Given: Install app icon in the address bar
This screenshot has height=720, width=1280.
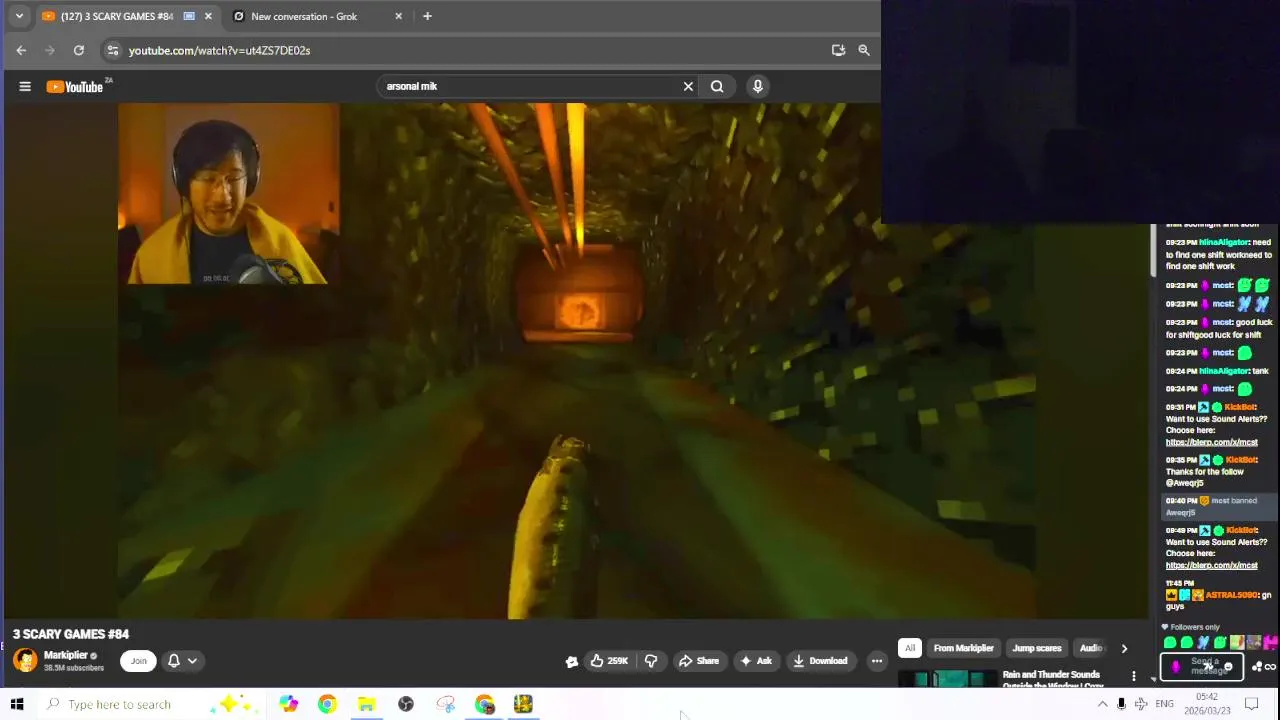Looking at the screenshot, I should pos(838,50).
